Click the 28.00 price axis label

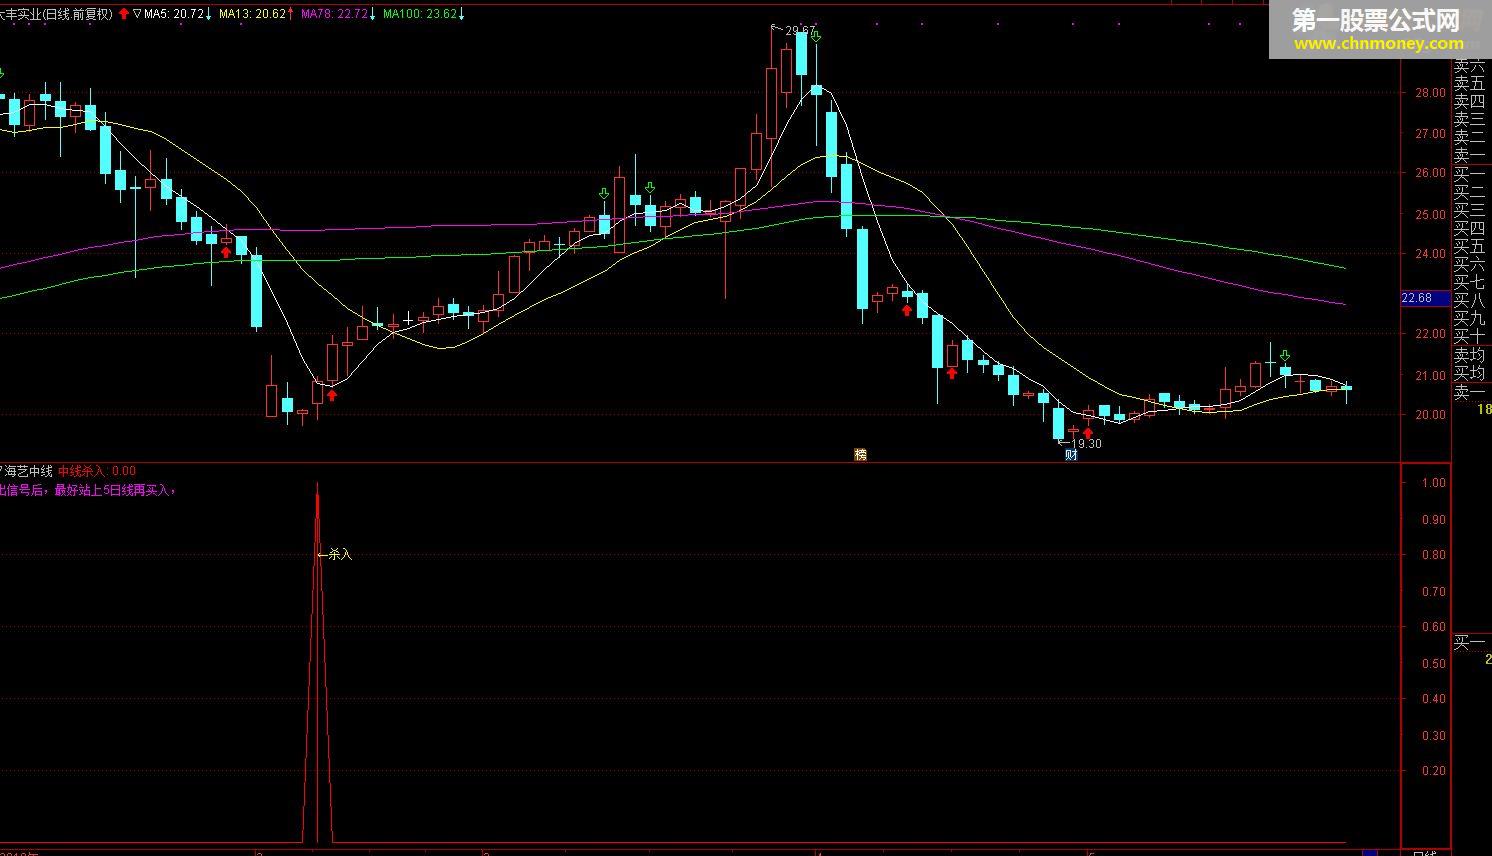[x=1431, y=93]
